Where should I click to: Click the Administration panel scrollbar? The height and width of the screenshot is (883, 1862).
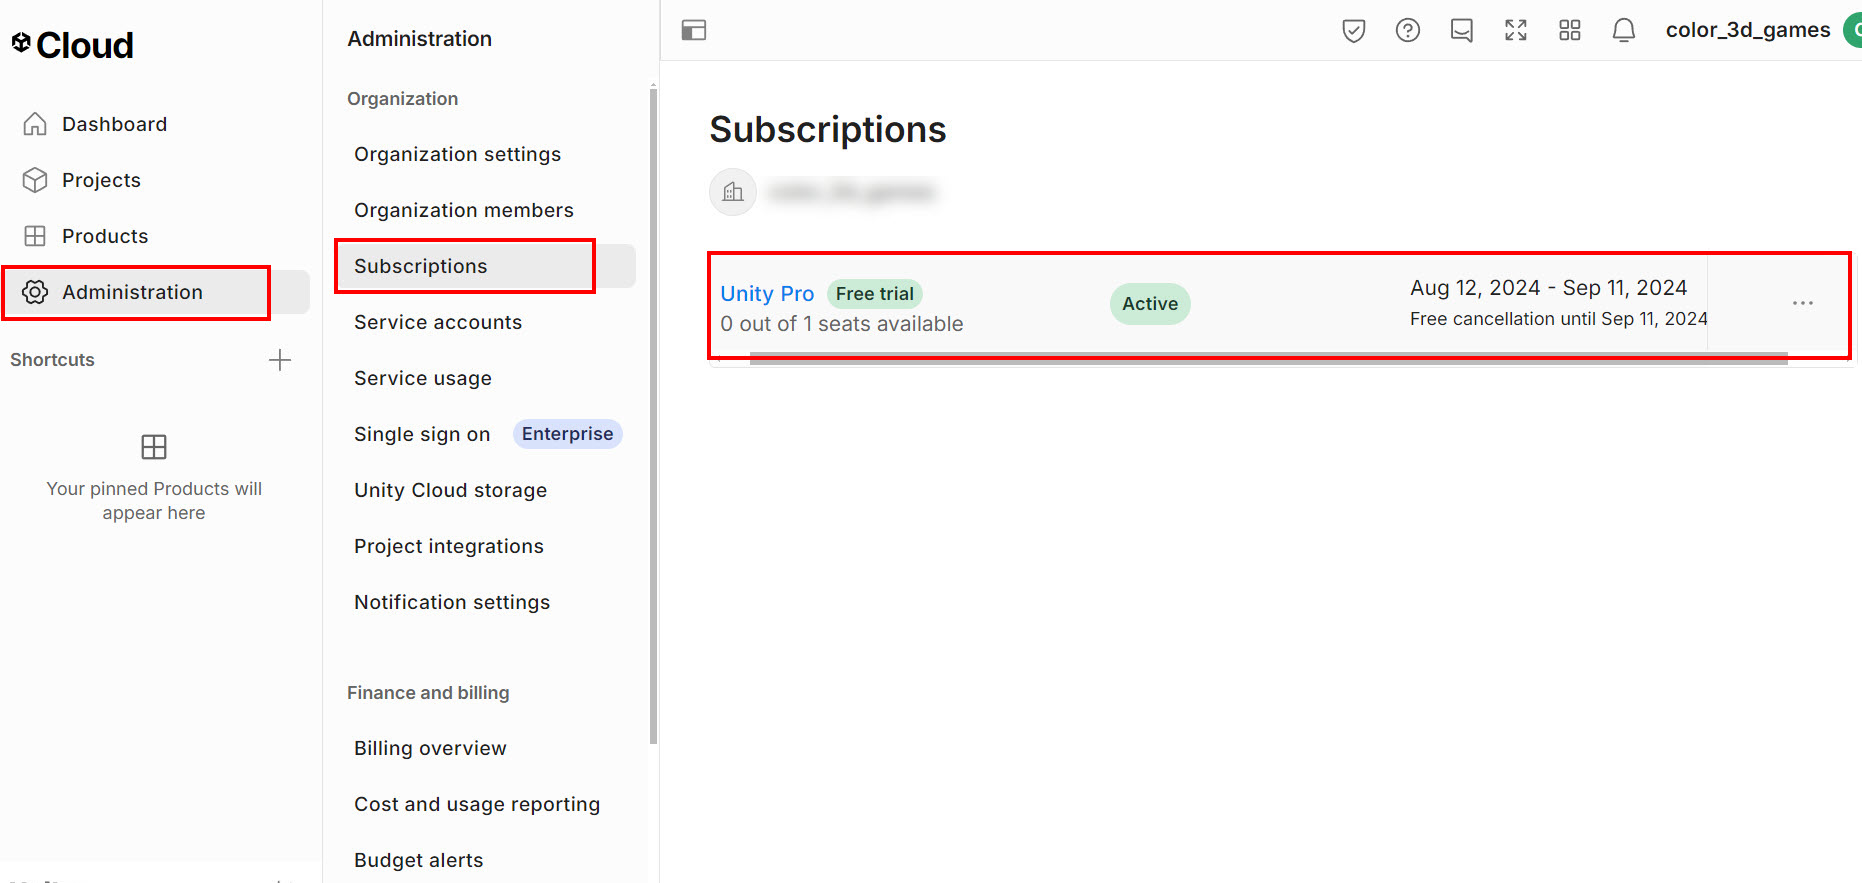[653, 415]
